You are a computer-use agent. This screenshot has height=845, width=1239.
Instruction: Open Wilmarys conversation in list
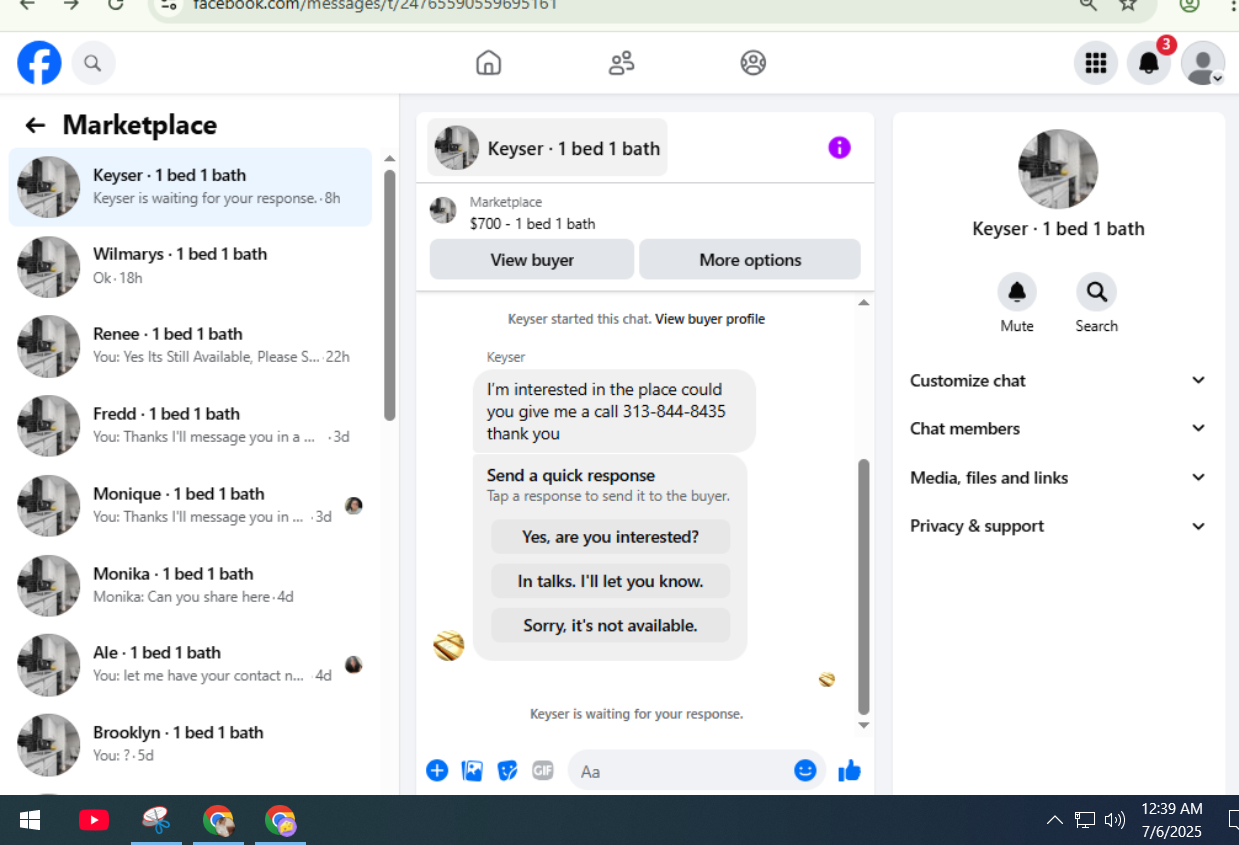[x=190, y=266]
